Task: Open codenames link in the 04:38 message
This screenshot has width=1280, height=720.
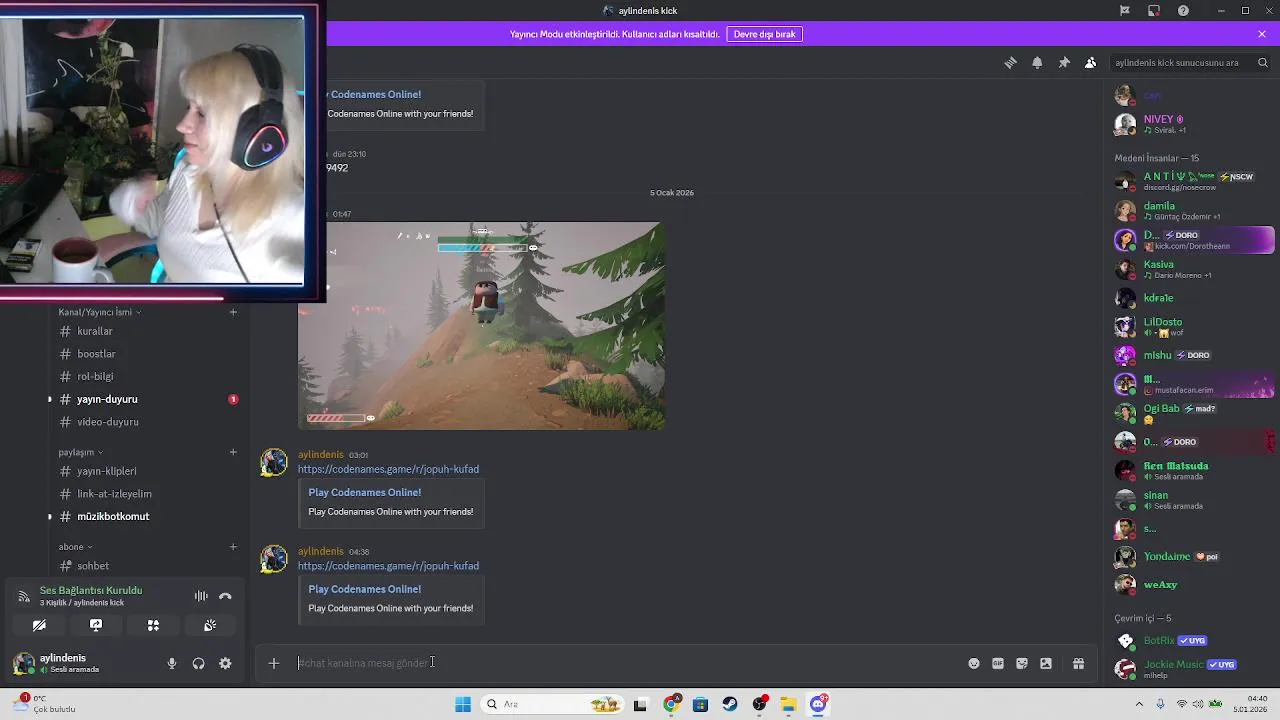Action: 388,566
